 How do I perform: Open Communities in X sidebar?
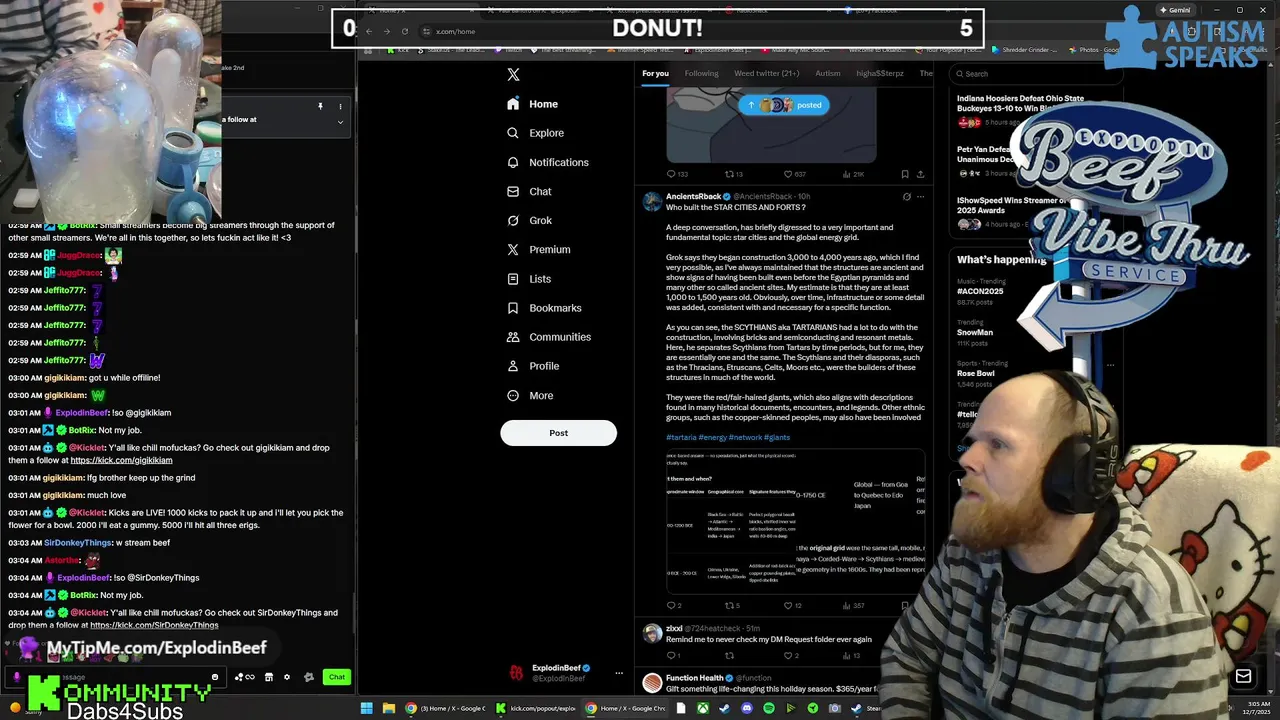click(549, 337)
